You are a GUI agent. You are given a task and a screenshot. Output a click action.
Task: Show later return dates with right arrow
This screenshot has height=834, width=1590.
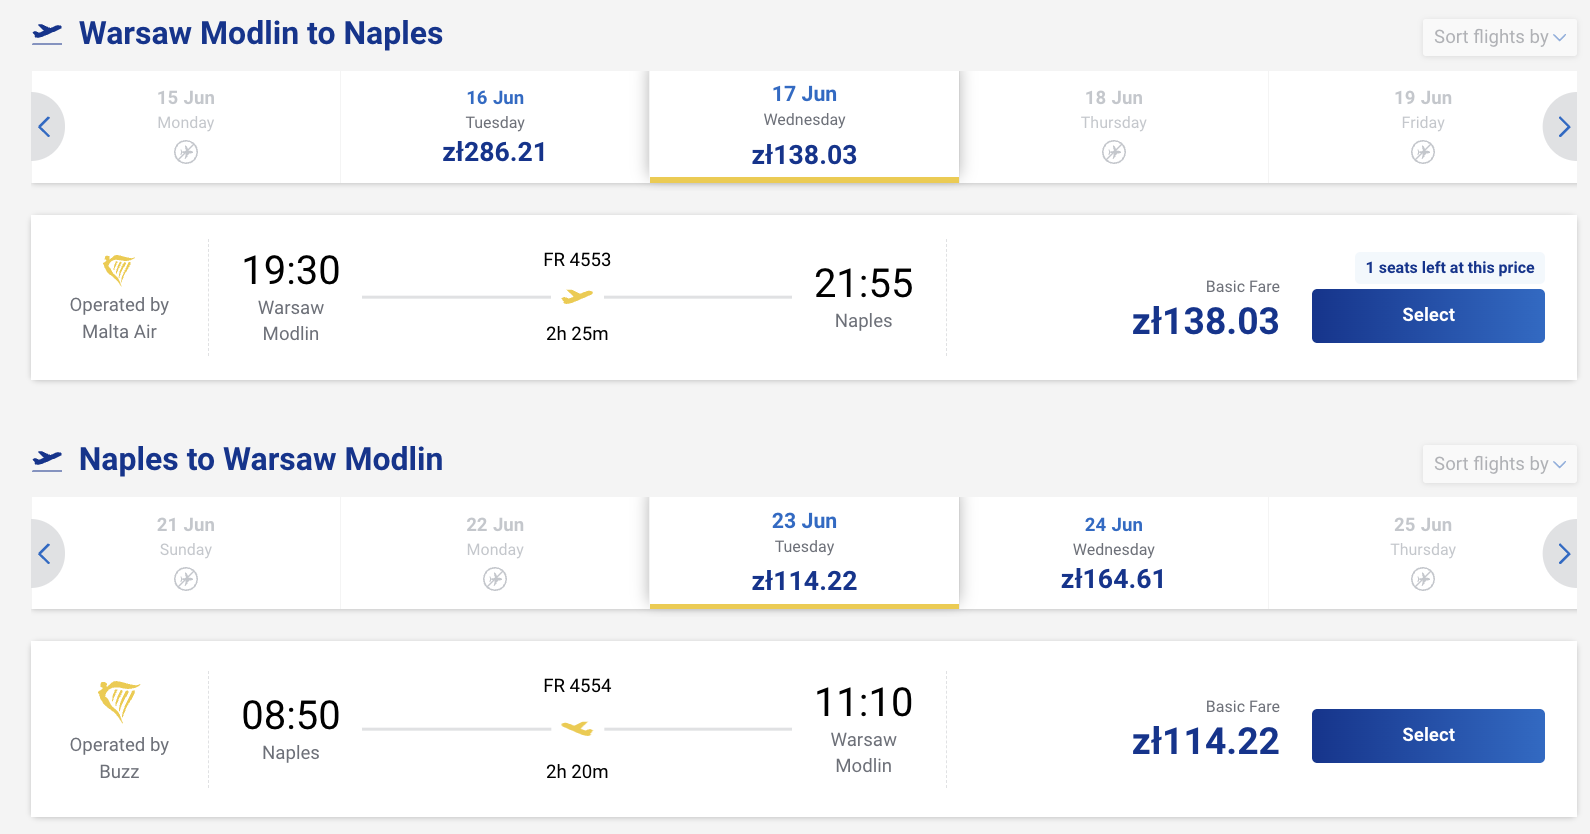coord(1563,554)
